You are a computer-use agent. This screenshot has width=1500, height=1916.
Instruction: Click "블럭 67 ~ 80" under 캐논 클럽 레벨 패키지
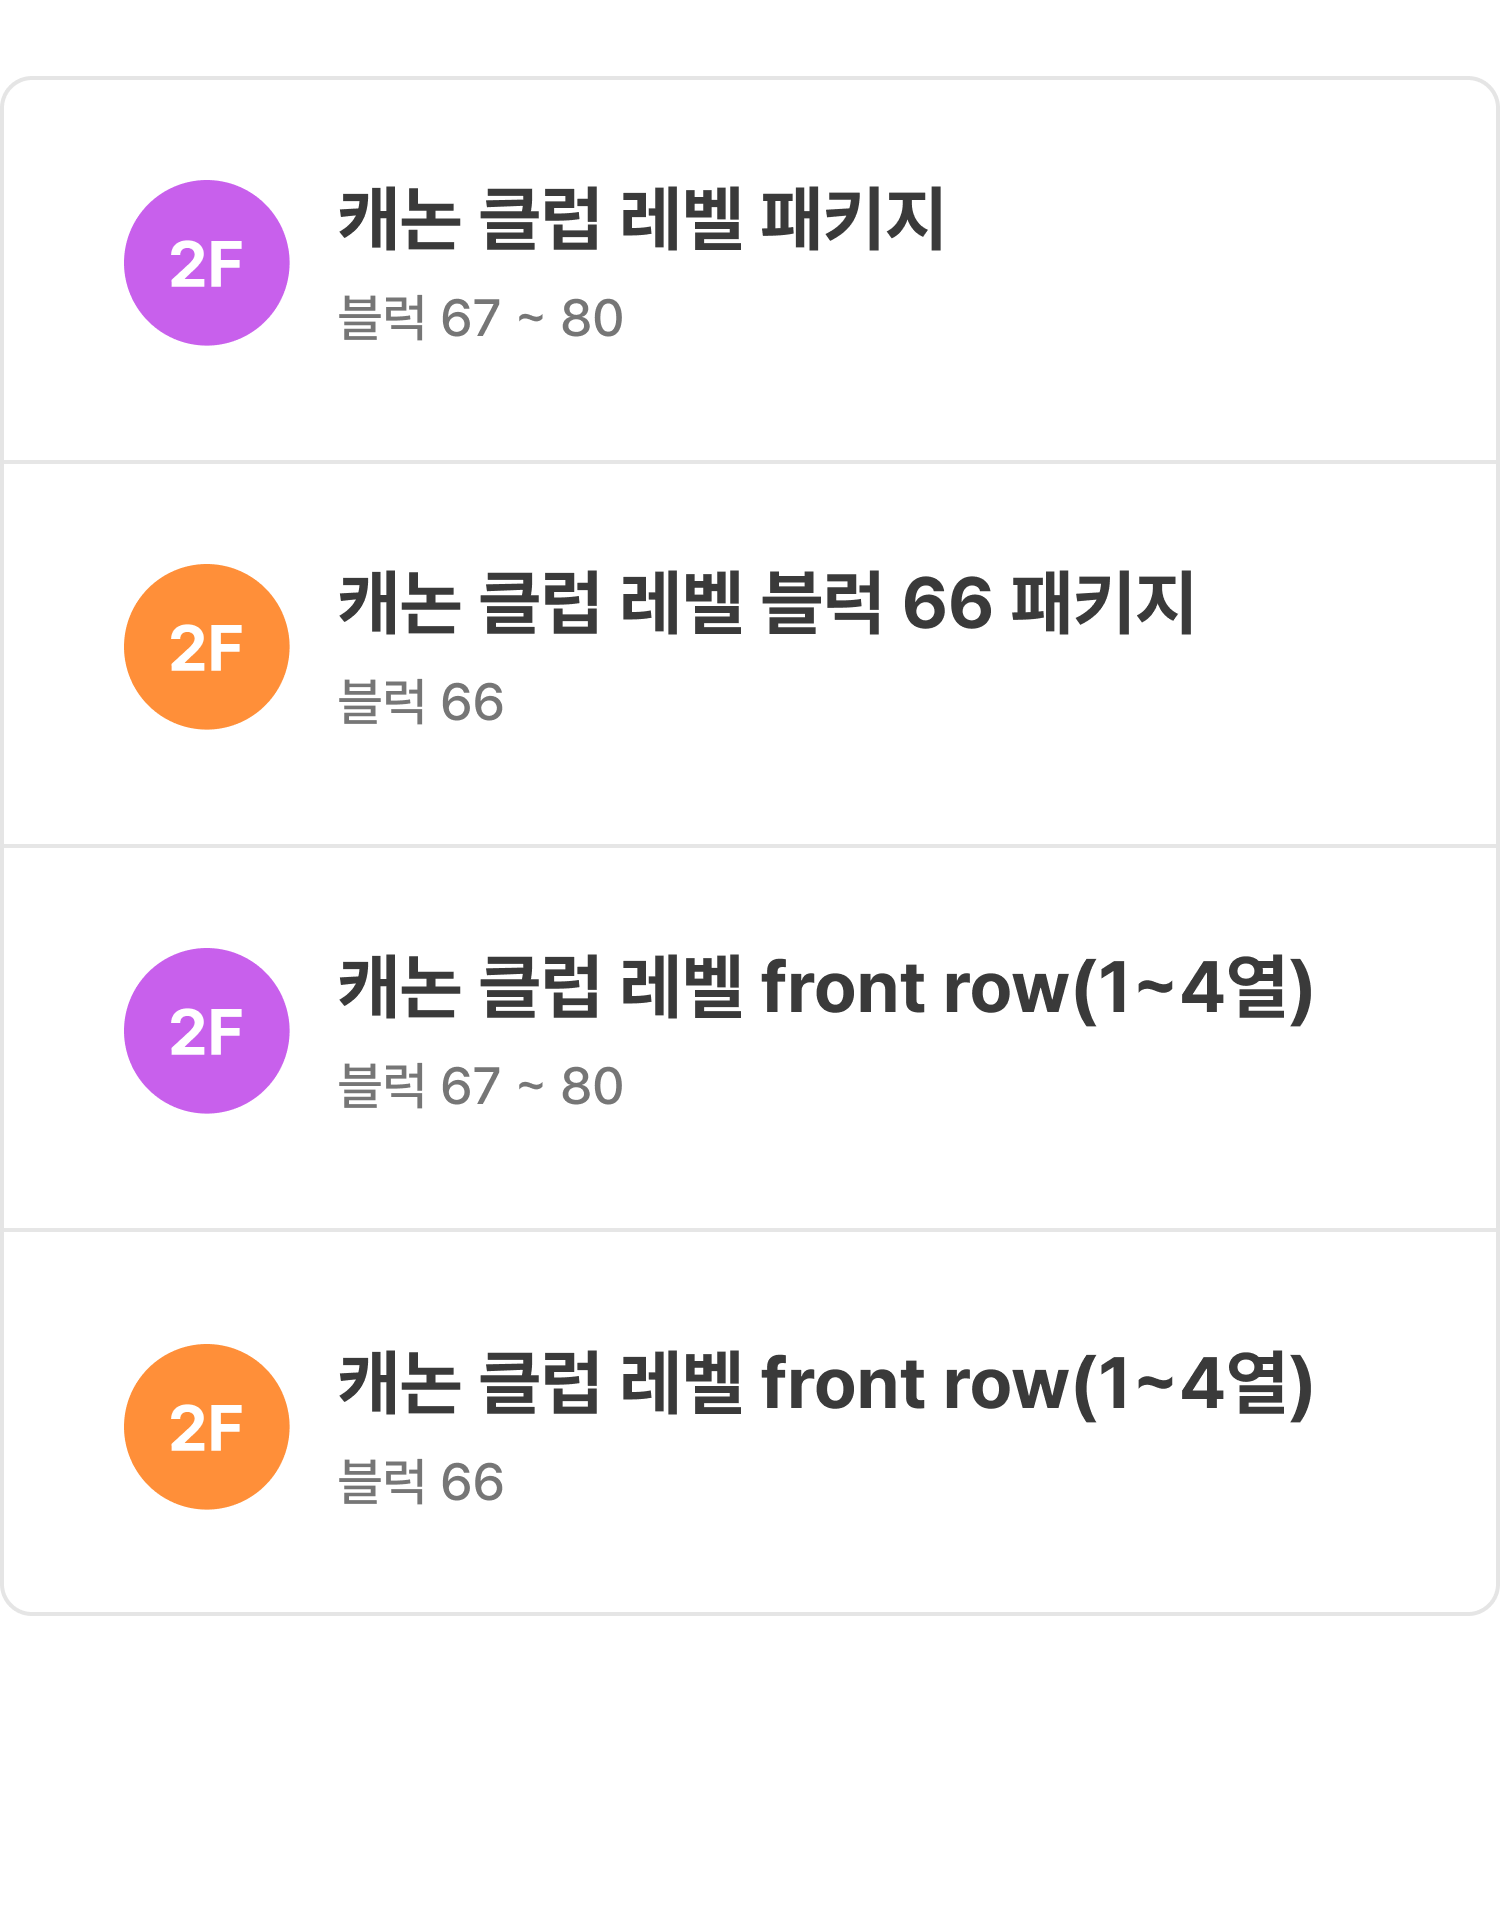coord(481,319)
